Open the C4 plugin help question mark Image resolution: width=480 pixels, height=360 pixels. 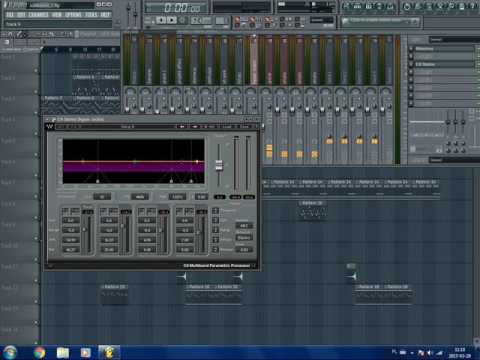[255, 127]
